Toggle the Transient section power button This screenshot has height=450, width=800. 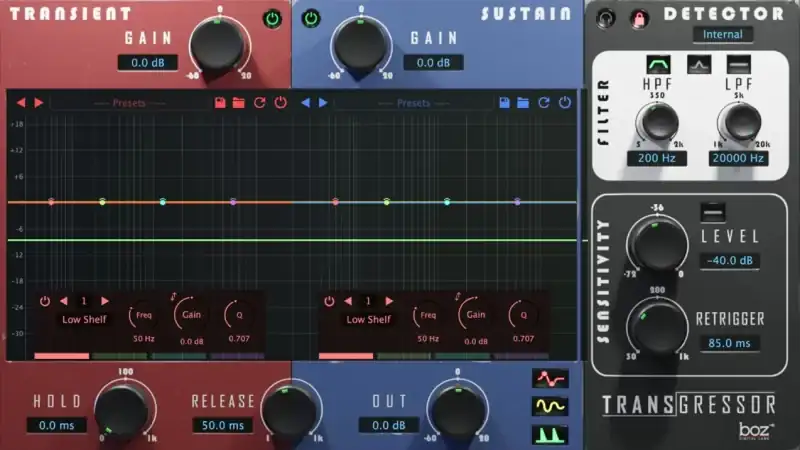click(272, 19)
